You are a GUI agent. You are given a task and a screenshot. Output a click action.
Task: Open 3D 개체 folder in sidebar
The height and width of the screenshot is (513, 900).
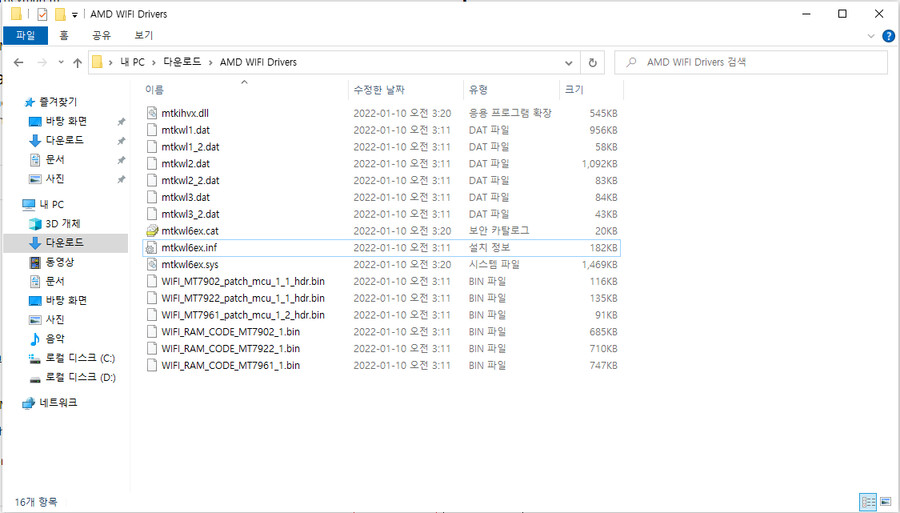tap(63, 224)
